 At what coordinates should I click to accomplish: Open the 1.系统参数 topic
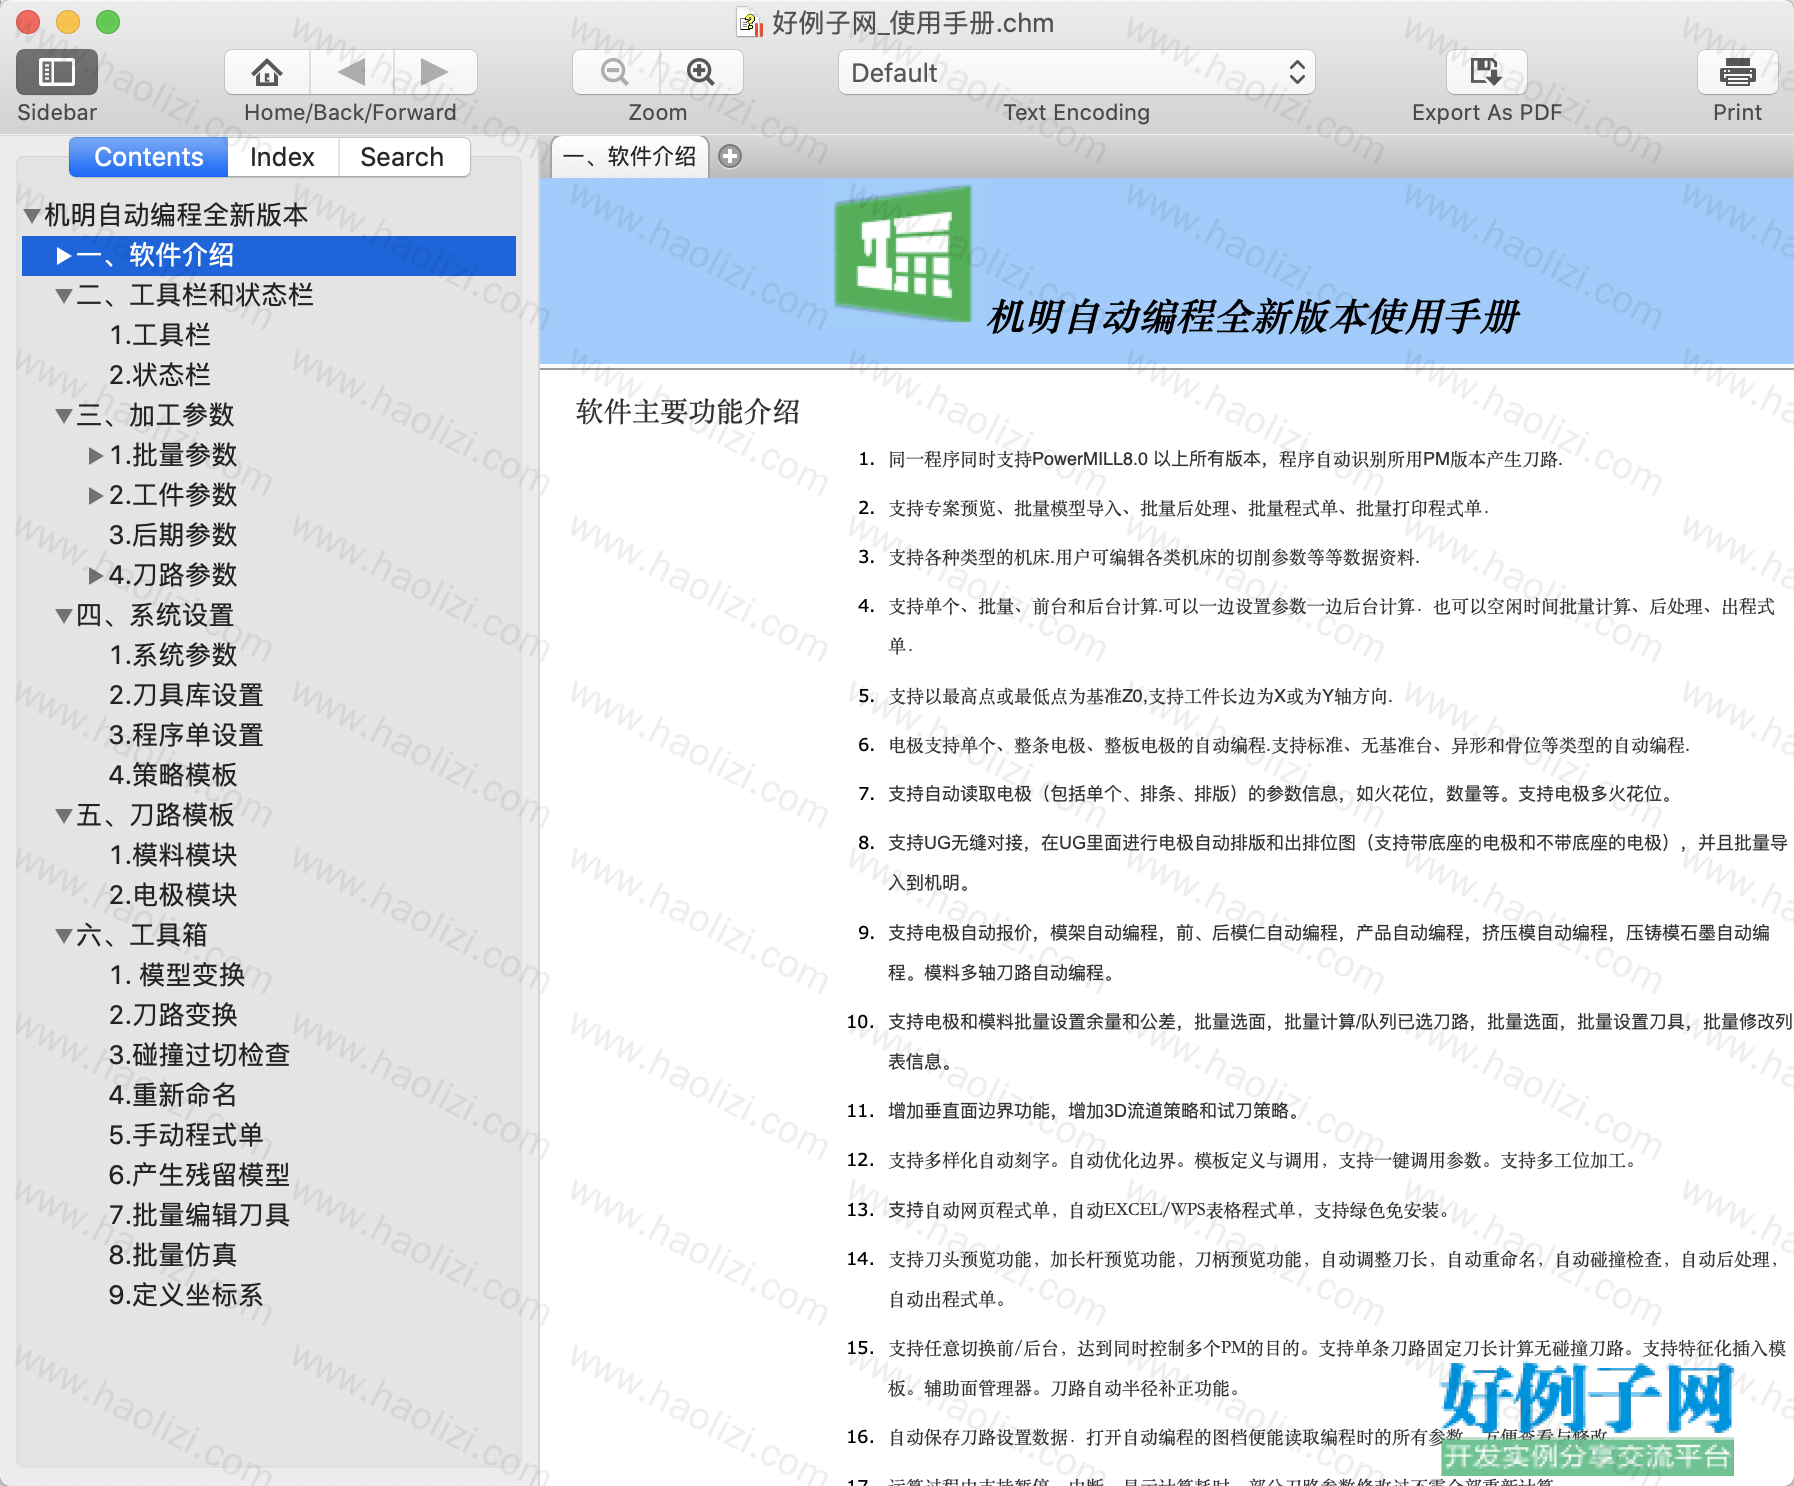pos(173,655)
